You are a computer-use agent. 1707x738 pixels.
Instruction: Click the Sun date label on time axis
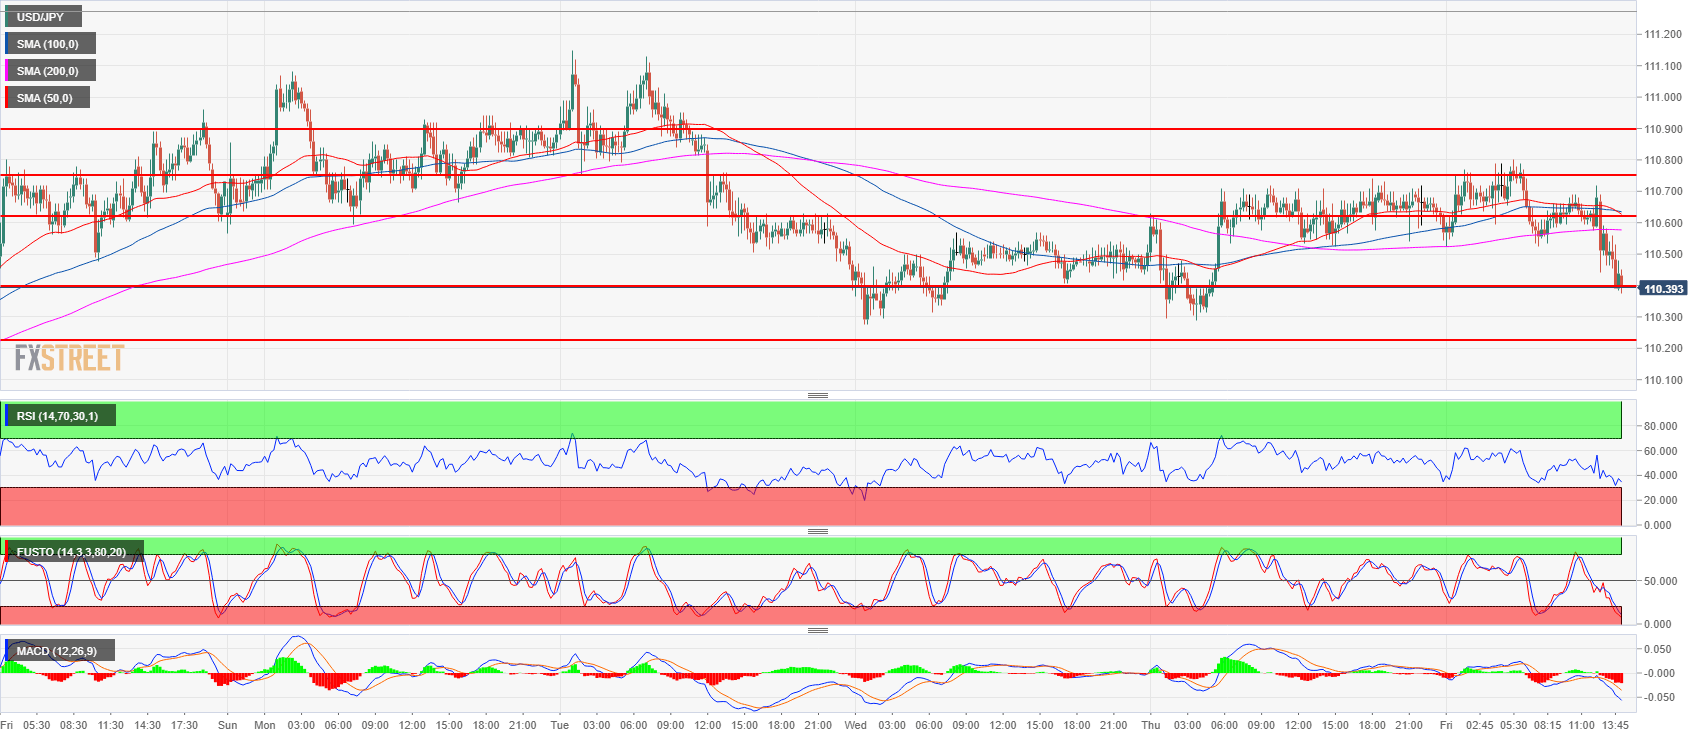[228, 725]
